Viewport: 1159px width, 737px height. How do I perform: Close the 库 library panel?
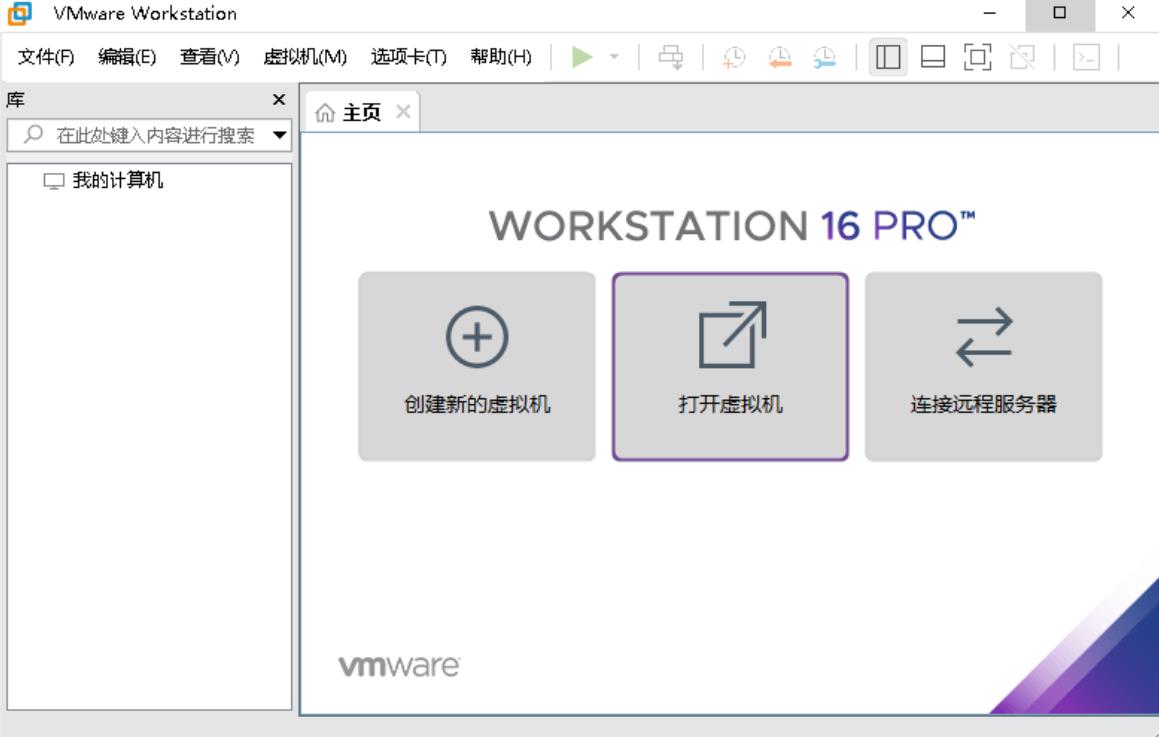coord(279,99)
